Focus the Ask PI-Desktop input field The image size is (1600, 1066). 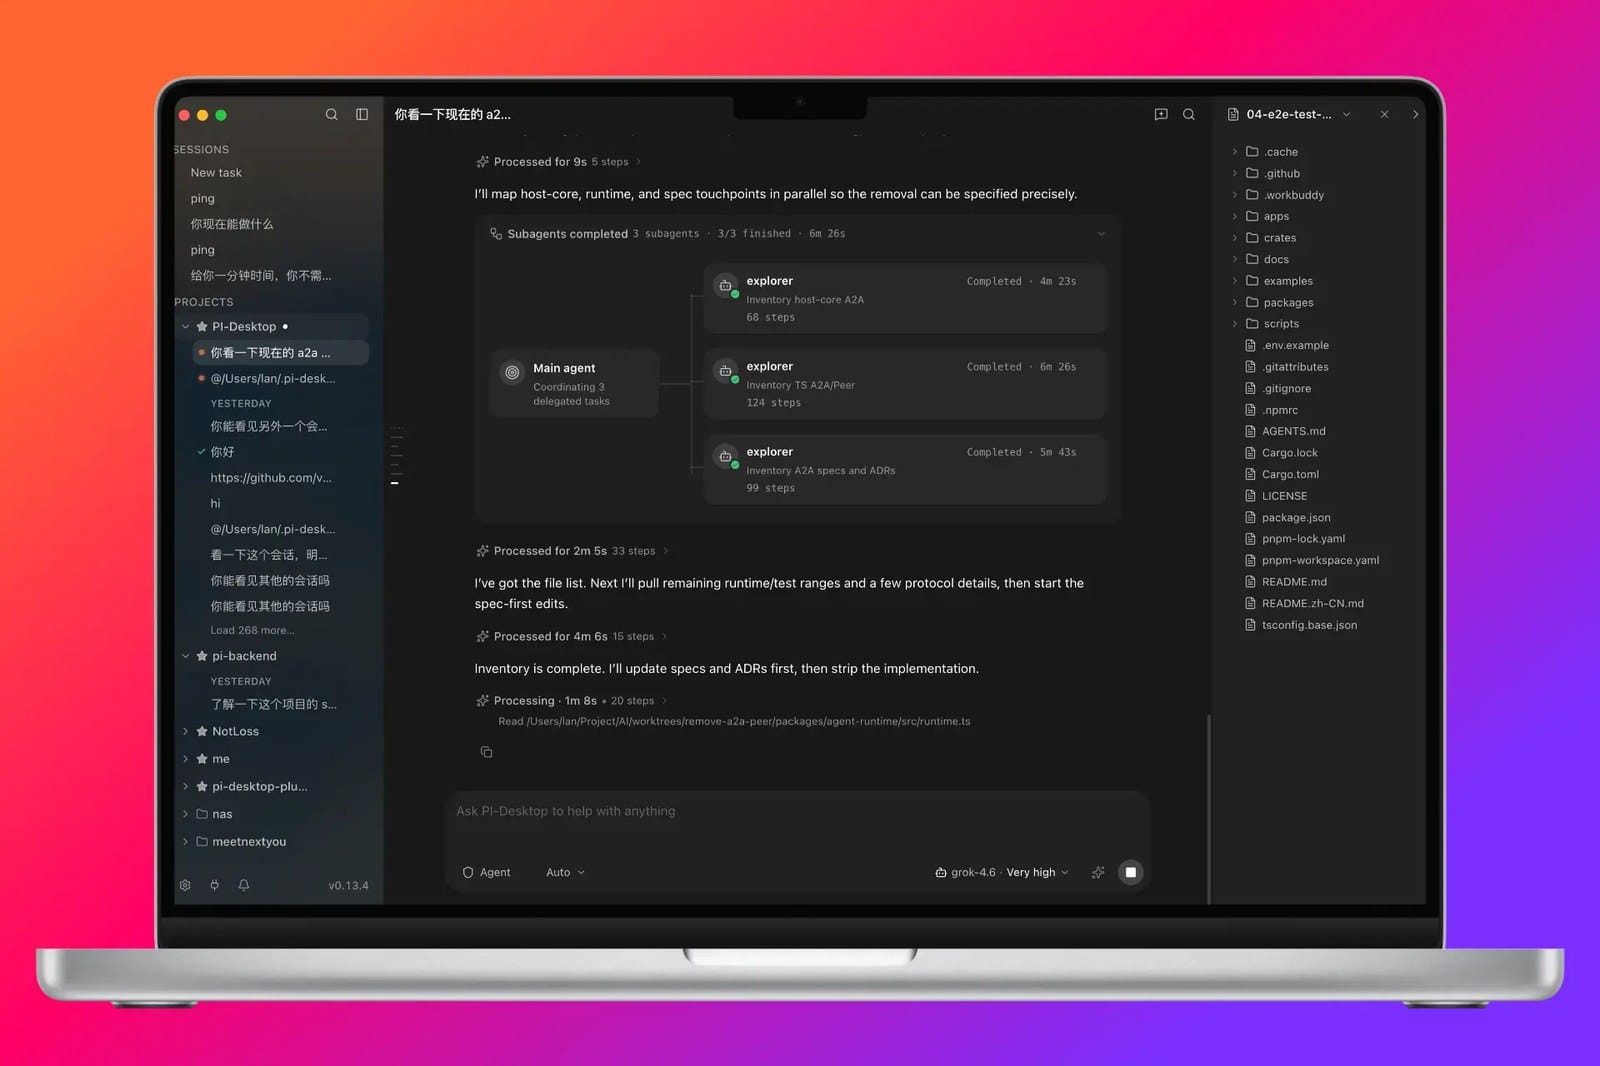click(x=797, y=811)
